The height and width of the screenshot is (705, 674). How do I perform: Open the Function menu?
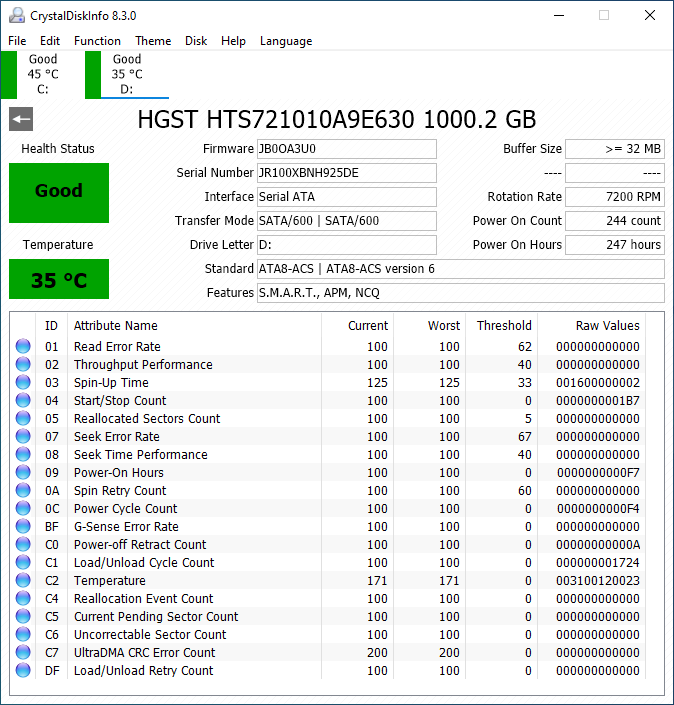pyautogui.click(x=97, y=41)
